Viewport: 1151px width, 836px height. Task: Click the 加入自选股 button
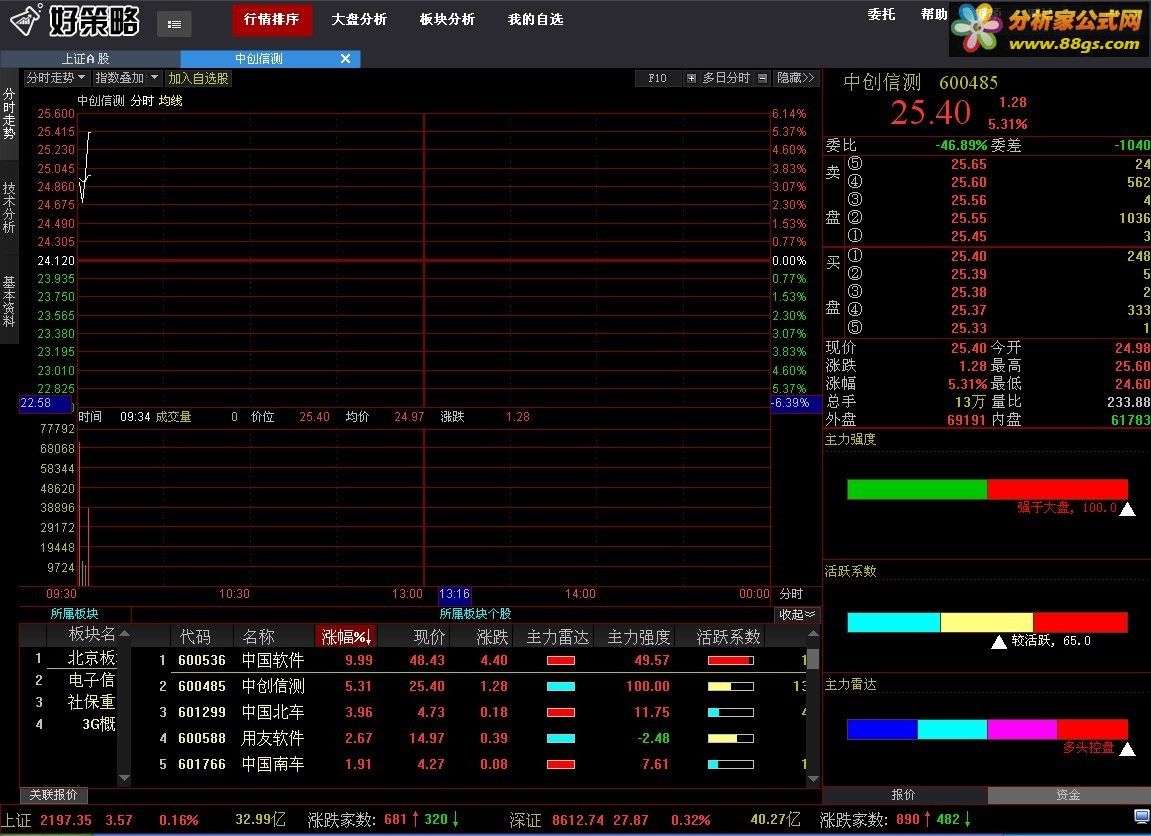pos(198,78)
